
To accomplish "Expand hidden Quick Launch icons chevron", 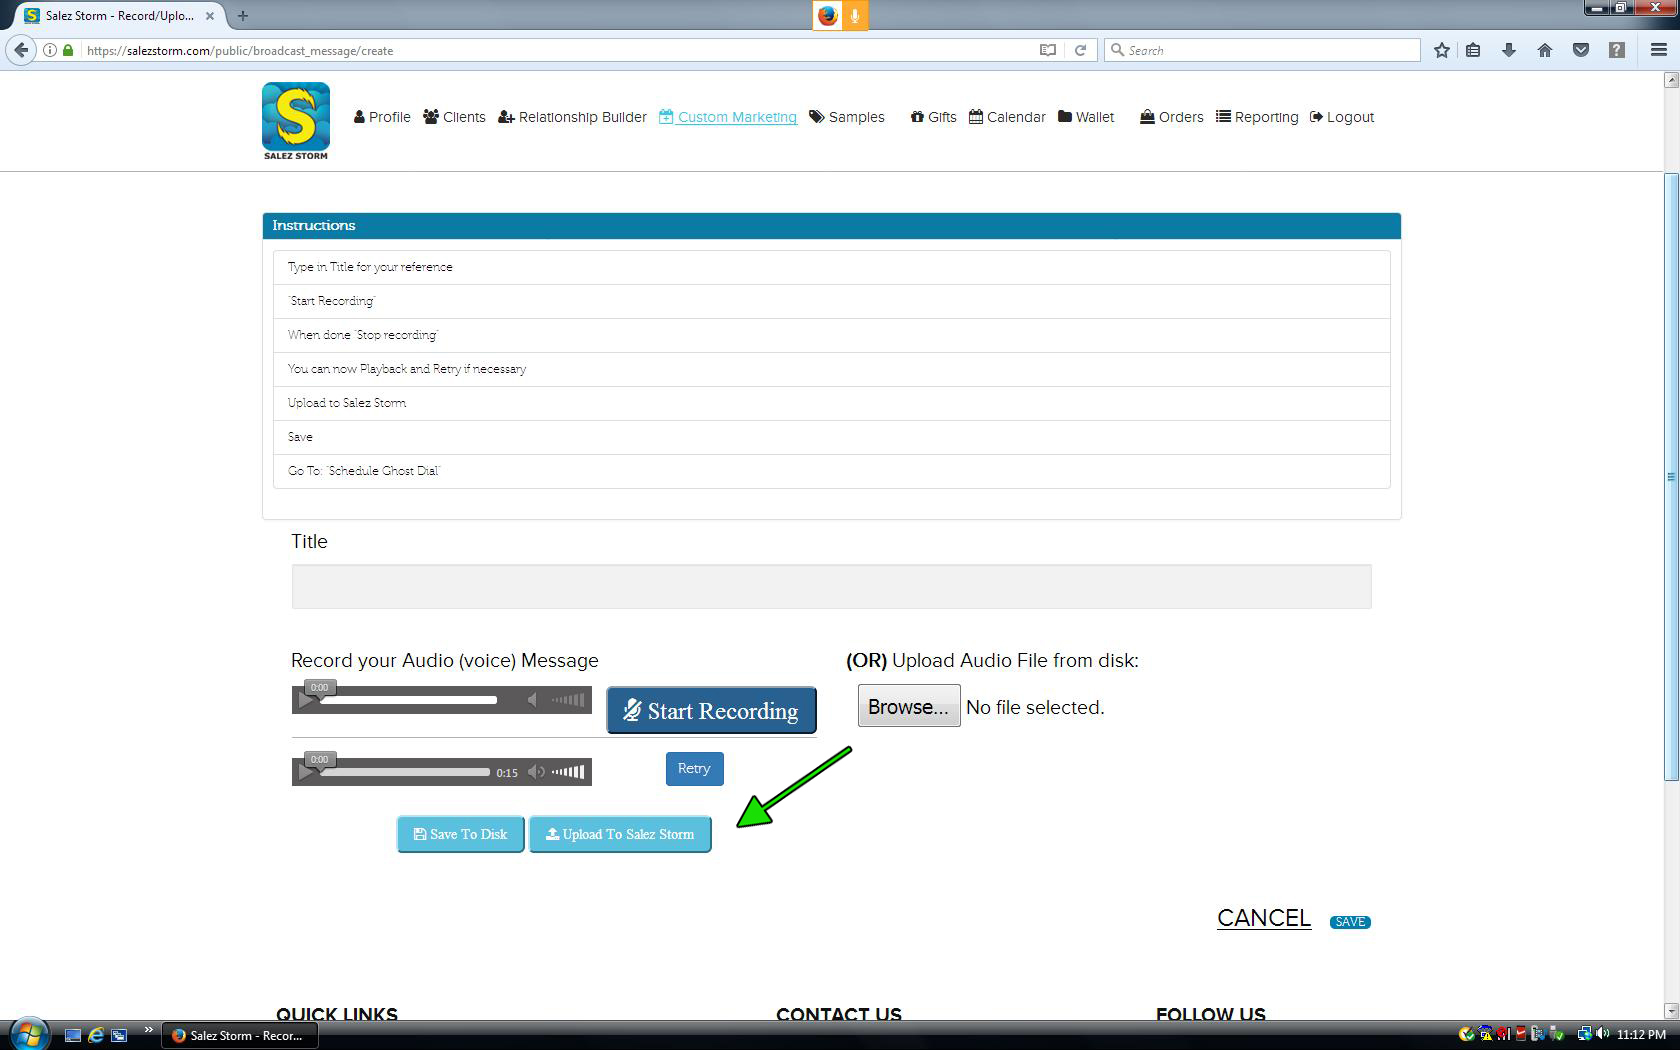I will pos(149,1030).
